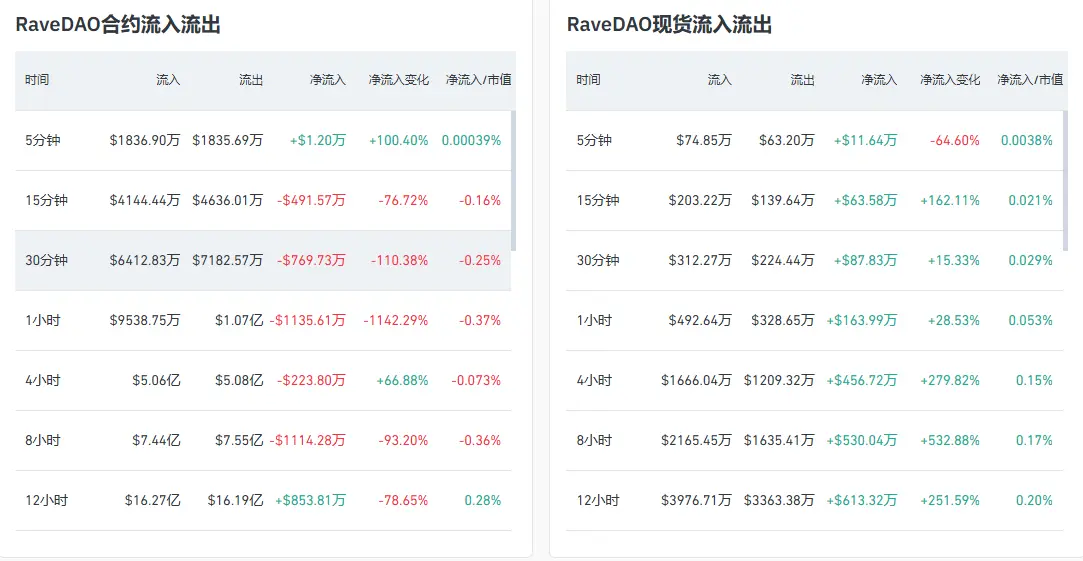Click the 净流入变化 header in the contract table
The image size is (1083, 561).
coord(399,80)
